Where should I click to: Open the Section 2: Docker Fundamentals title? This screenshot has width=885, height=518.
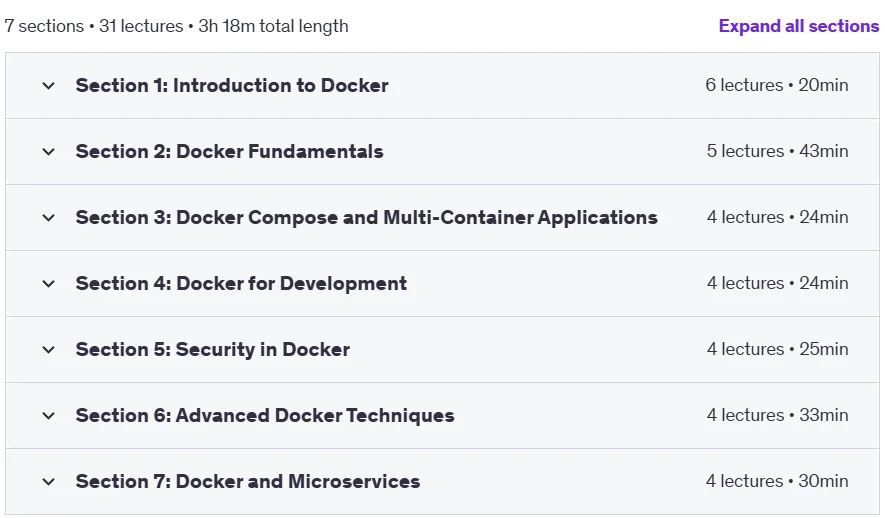tap(230, 151)
